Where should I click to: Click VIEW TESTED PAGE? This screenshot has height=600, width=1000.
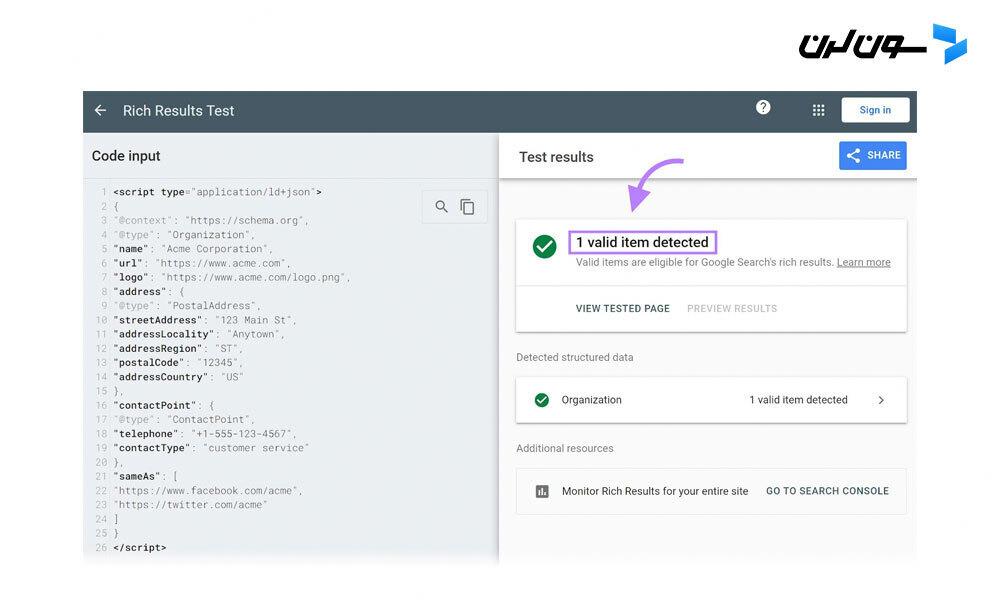tap(622, 309)
